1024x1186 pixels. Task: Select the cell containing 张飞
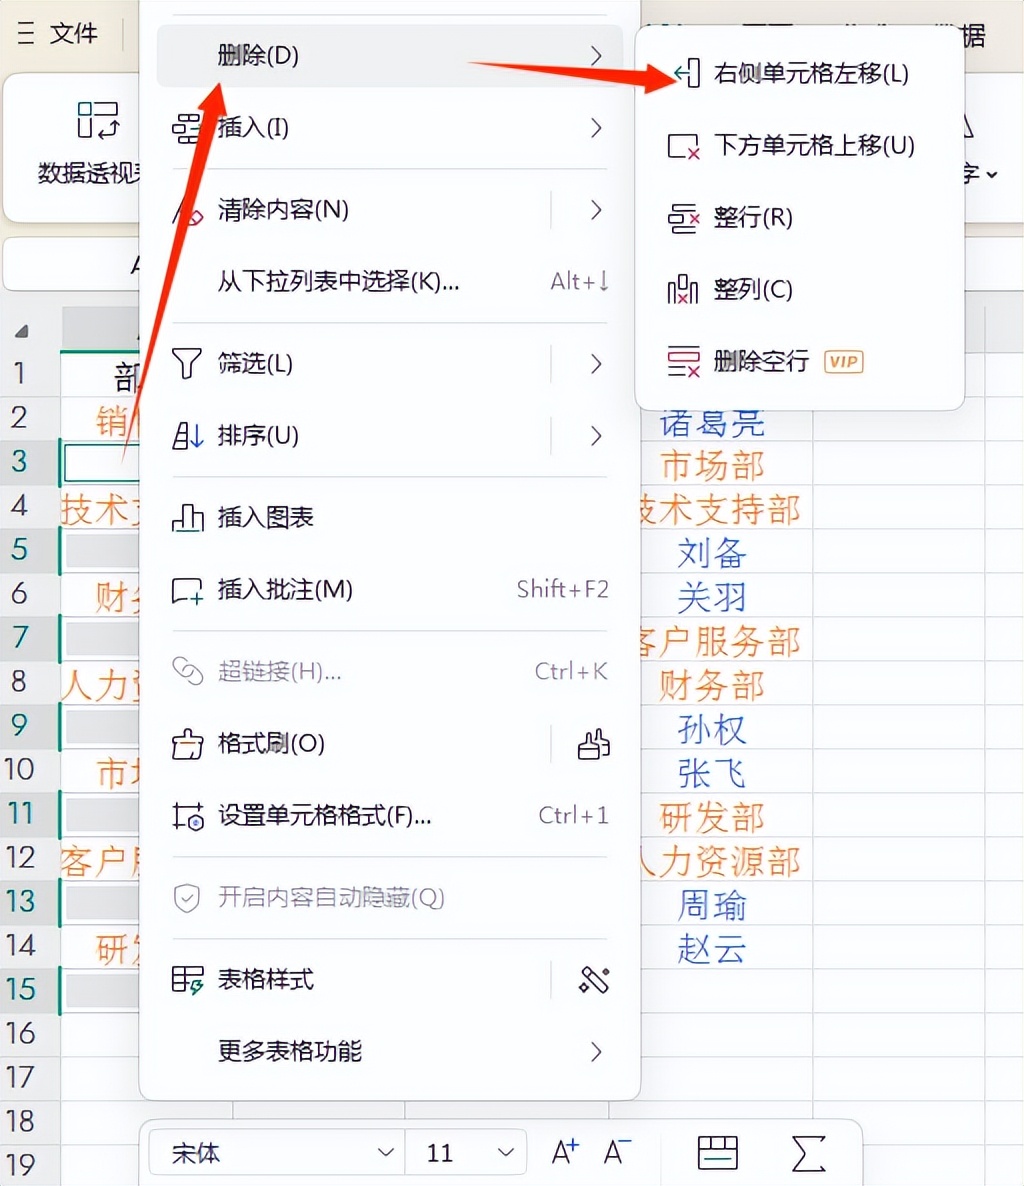pyautogui.click(x=712, y=773)
